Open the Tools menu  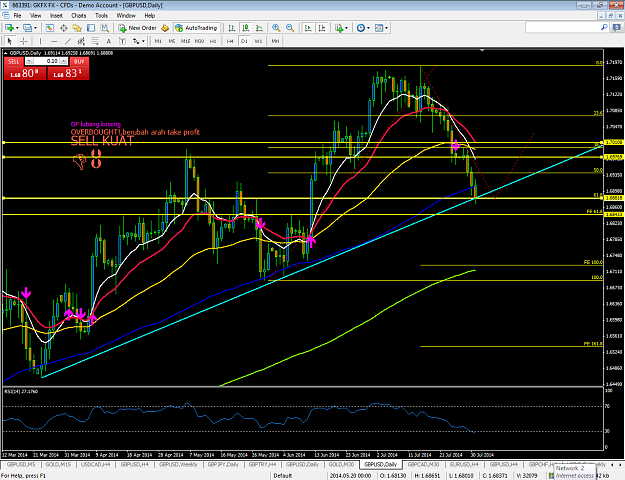pyautogui.click(x=101, y=16)
